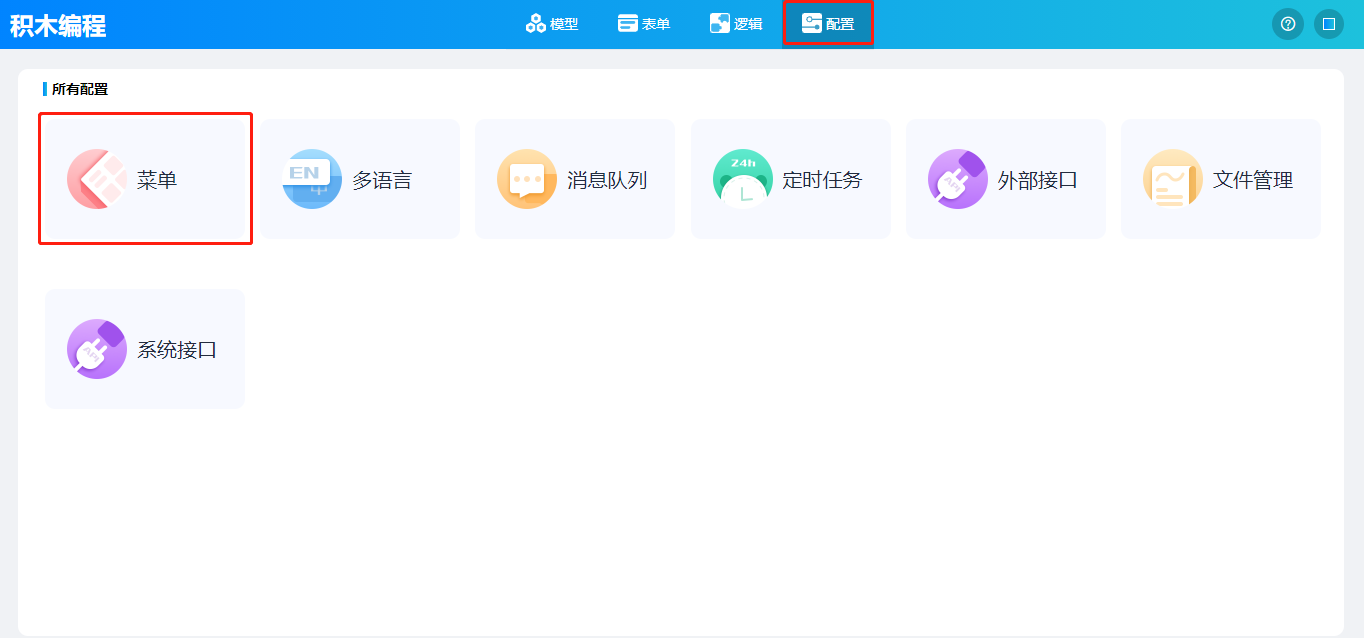
Task: Go to the 逻辑 tab label
Action: pos(748,24)
